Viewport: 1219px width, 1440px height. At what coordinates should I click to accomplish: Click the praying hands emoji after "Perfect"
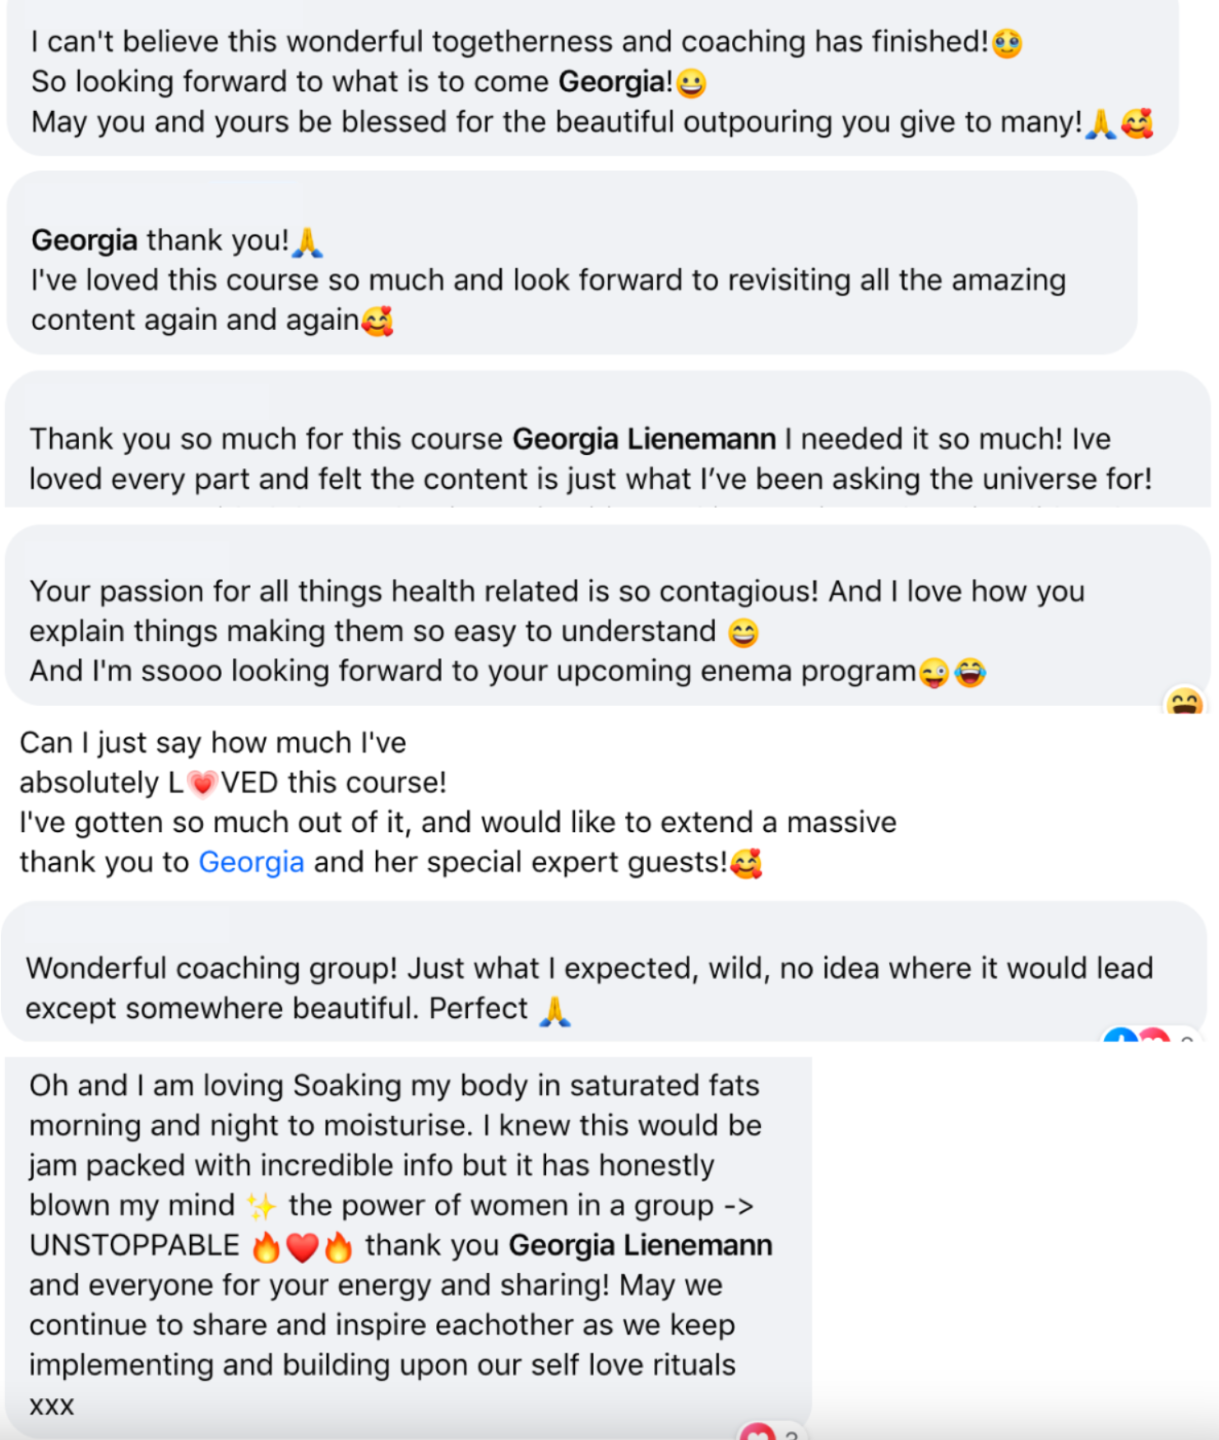pos(555,1010)
